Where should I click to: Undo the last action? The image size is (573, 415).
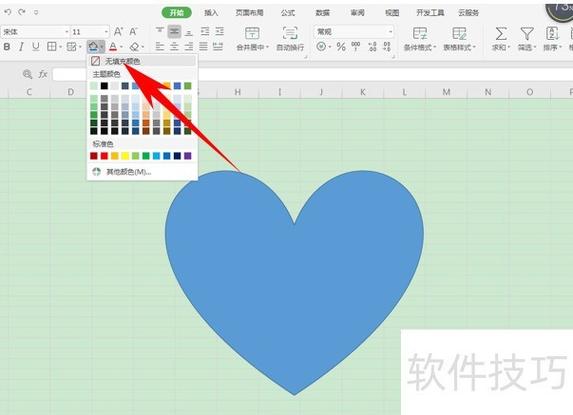click(x=8, y=12)
